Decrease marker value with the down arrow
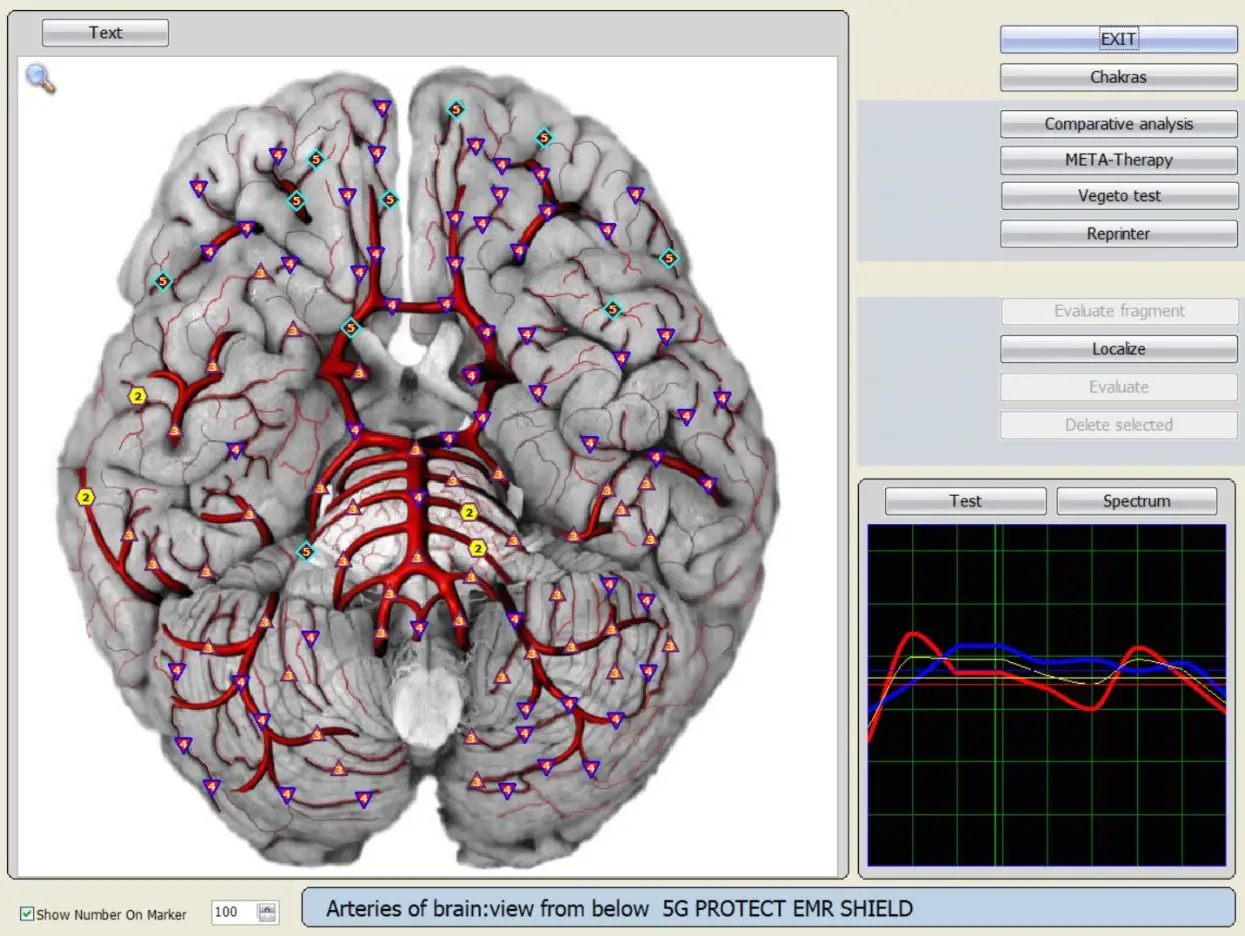 267,918
